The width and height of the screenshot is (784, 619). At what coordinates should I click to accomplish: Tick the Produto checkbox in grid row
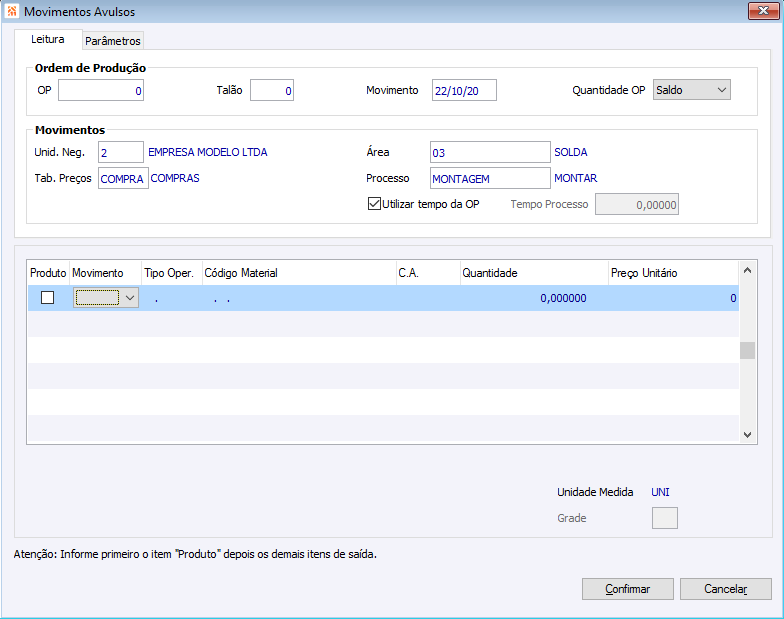point(48,298)
